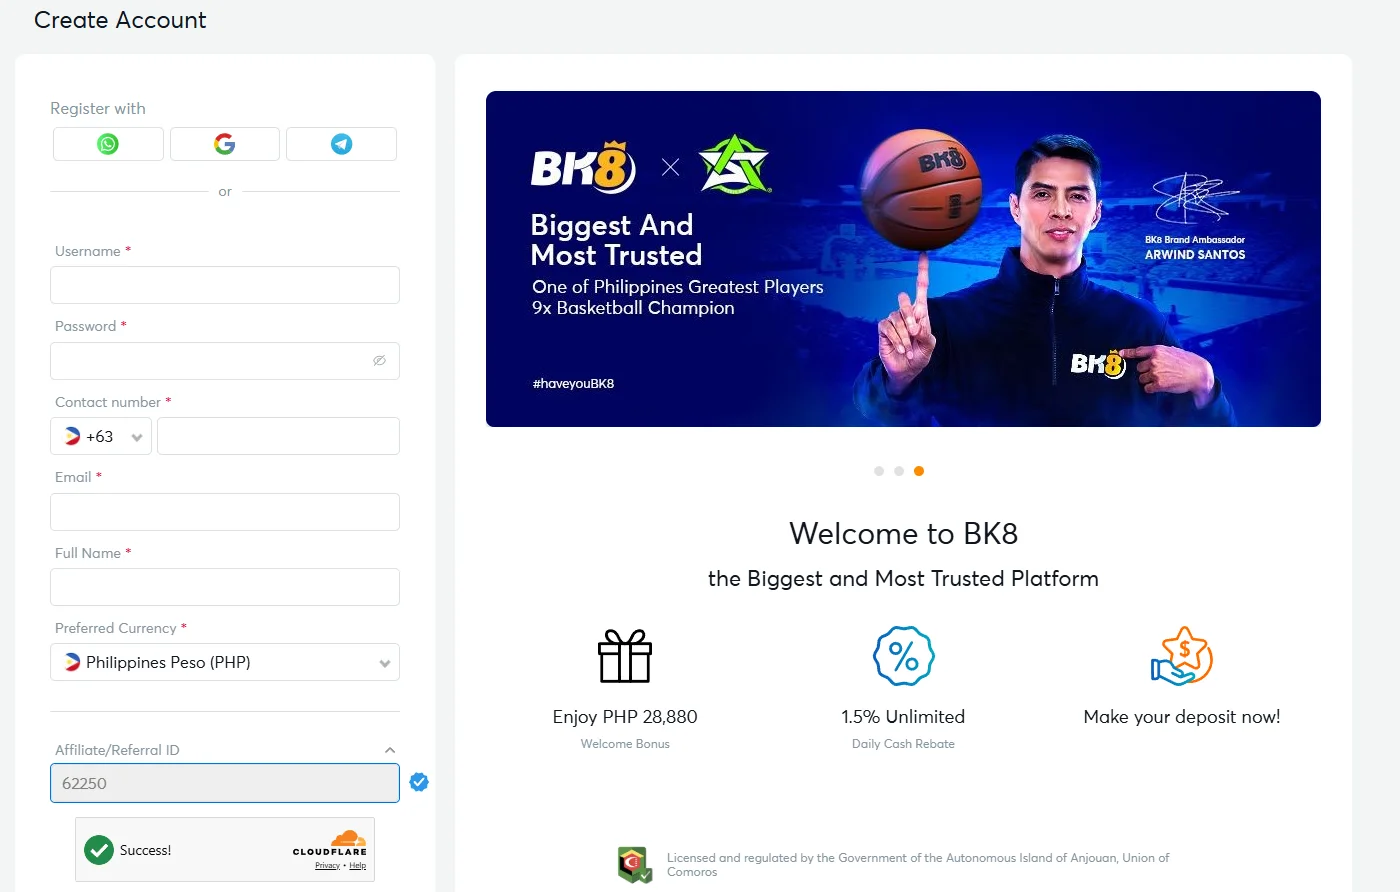Click the 'Enjoy PHP 28,880' text
Screen dimensions: 1400x892
click(625, 717)
